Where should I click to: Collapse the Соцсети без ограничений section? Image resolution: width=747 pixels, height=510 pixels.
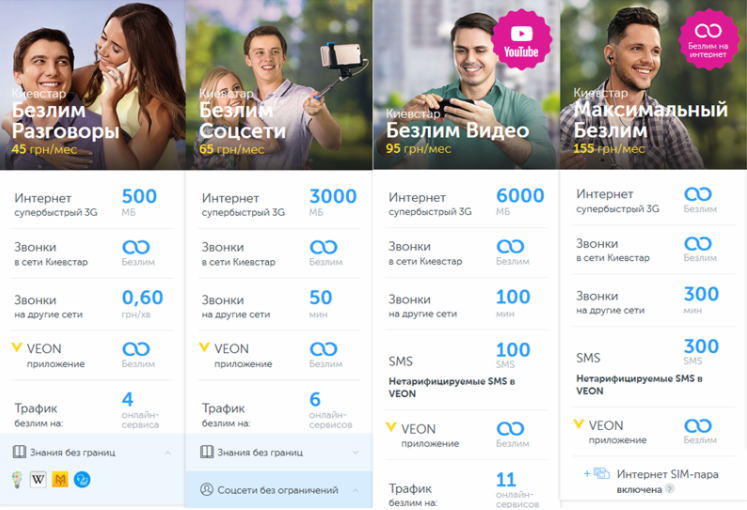point(355,490)
